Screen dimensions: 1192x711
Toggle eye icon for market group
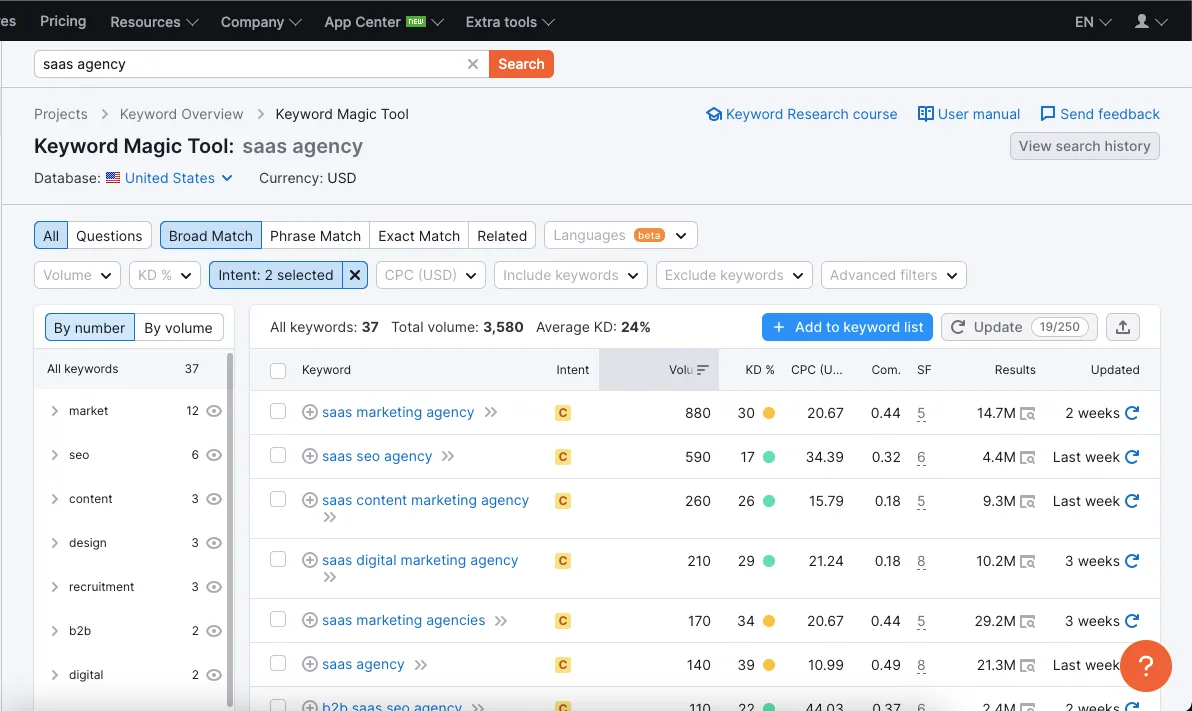(214, 411)
